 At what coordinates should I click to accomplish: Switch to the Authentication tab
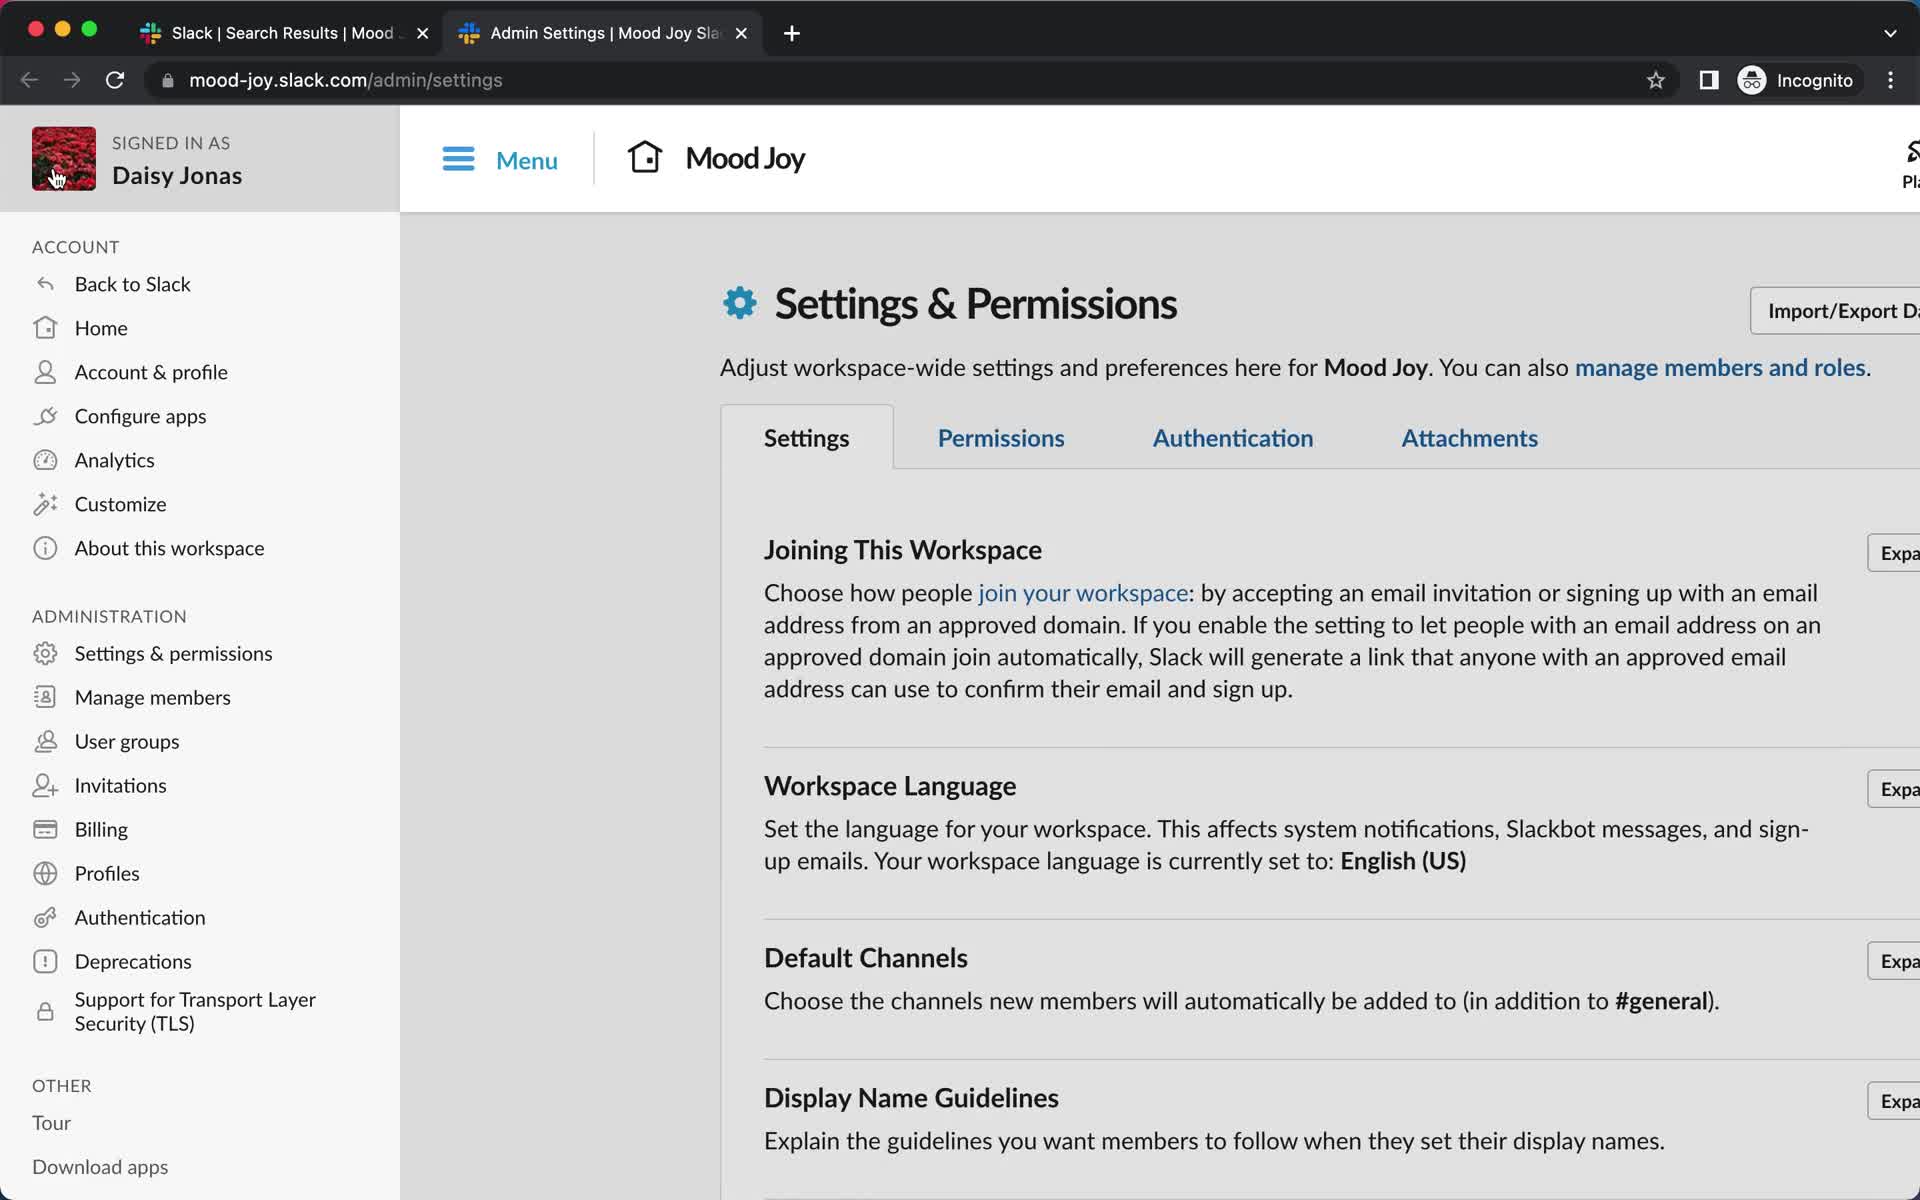(1233, 438)
